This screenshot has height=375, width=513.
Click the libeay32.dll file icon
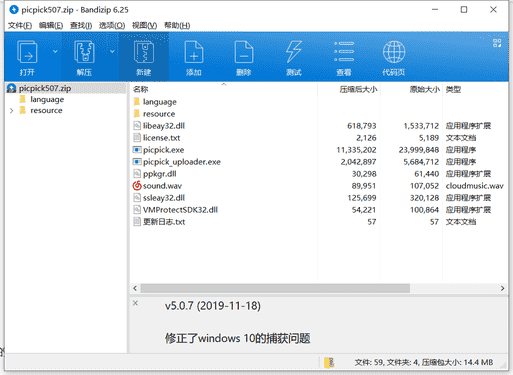click(137, 126)
